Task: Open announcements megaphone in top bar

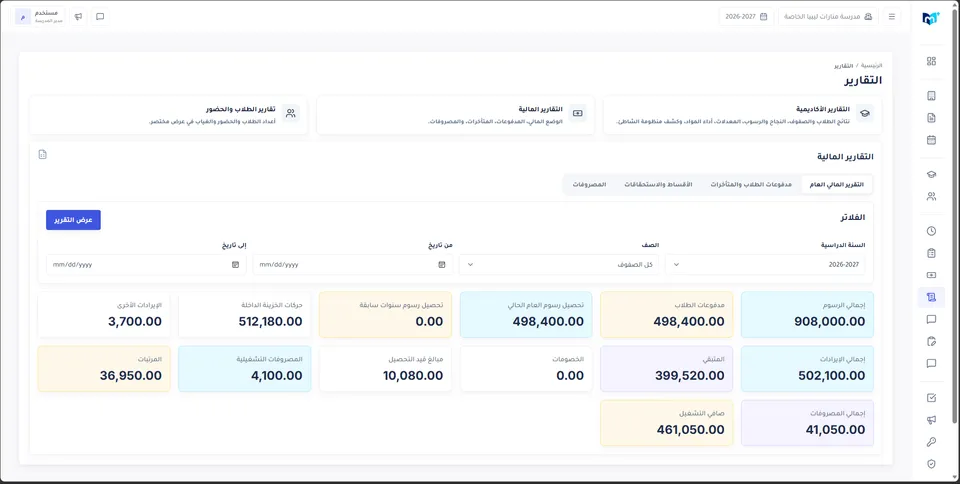Action: (x=78, y=17)
